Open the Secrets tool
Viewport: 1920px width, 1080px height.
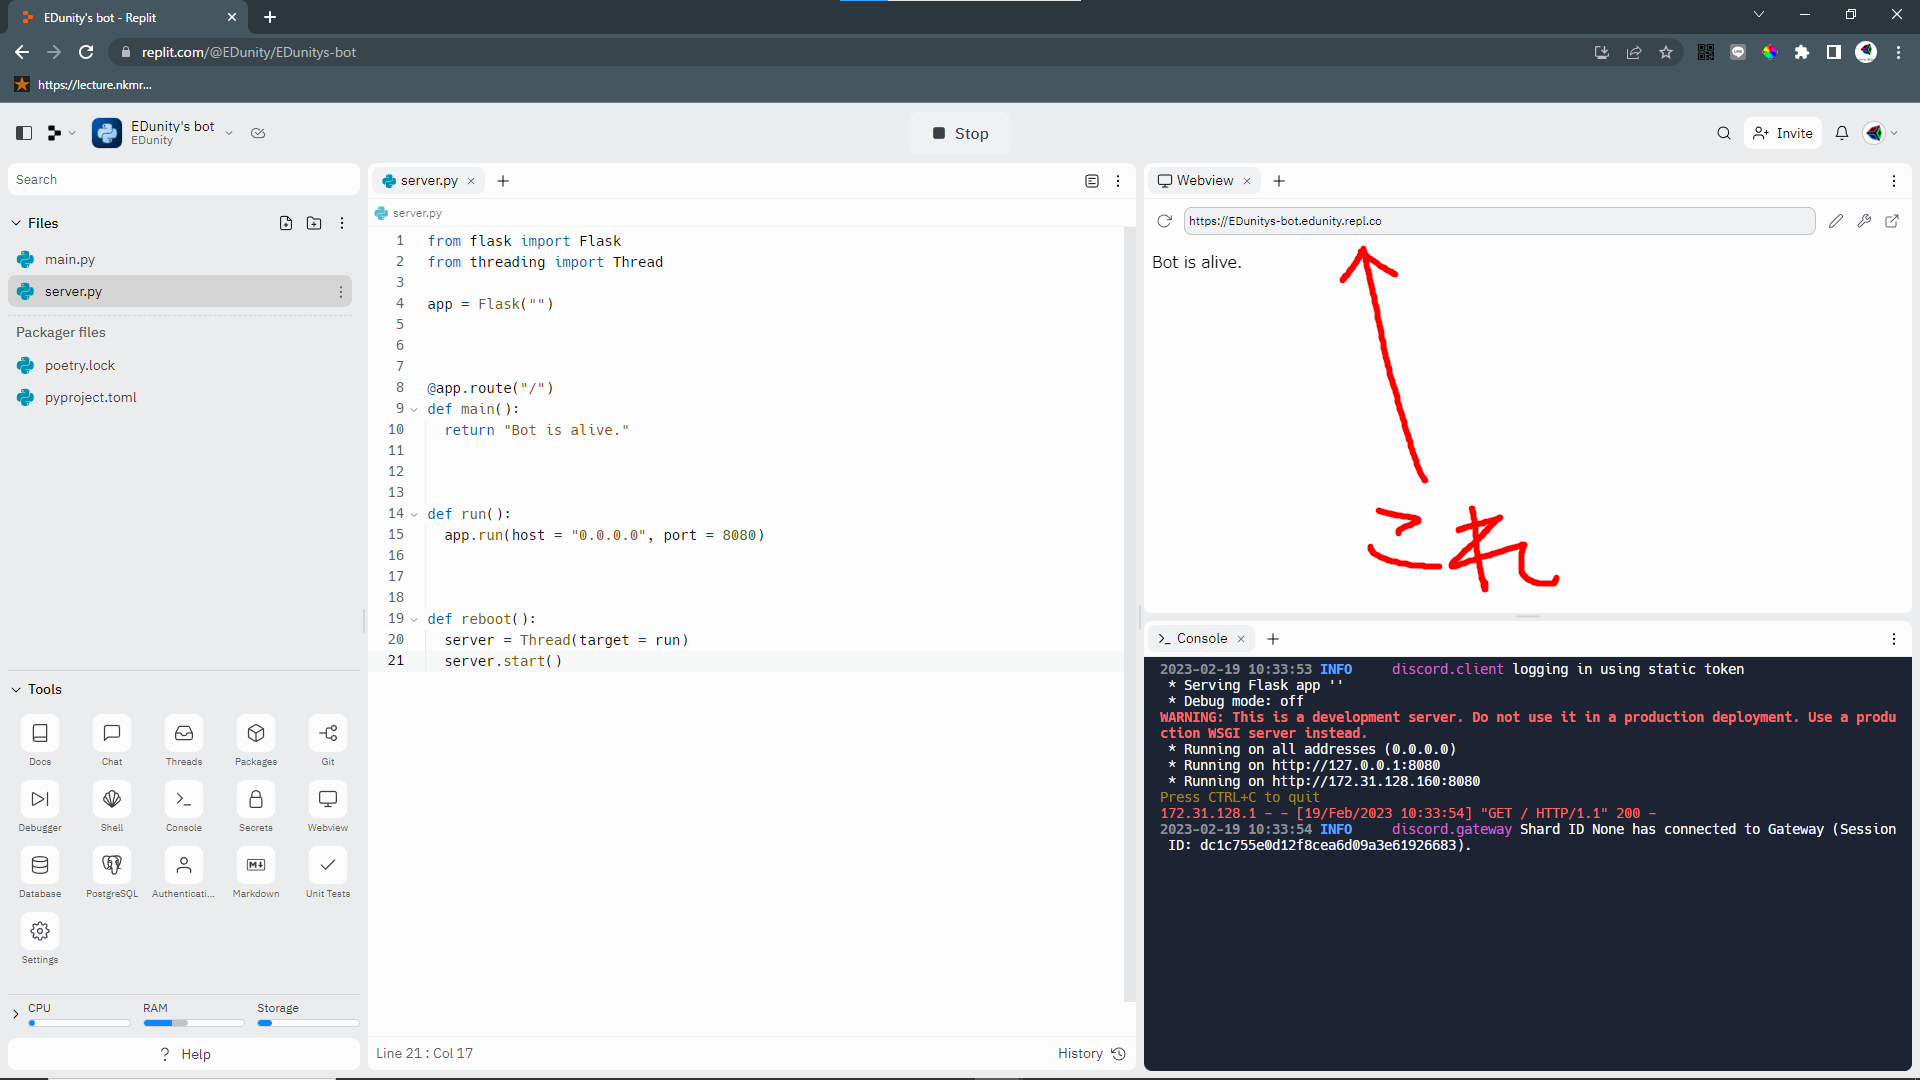(256, 800)
